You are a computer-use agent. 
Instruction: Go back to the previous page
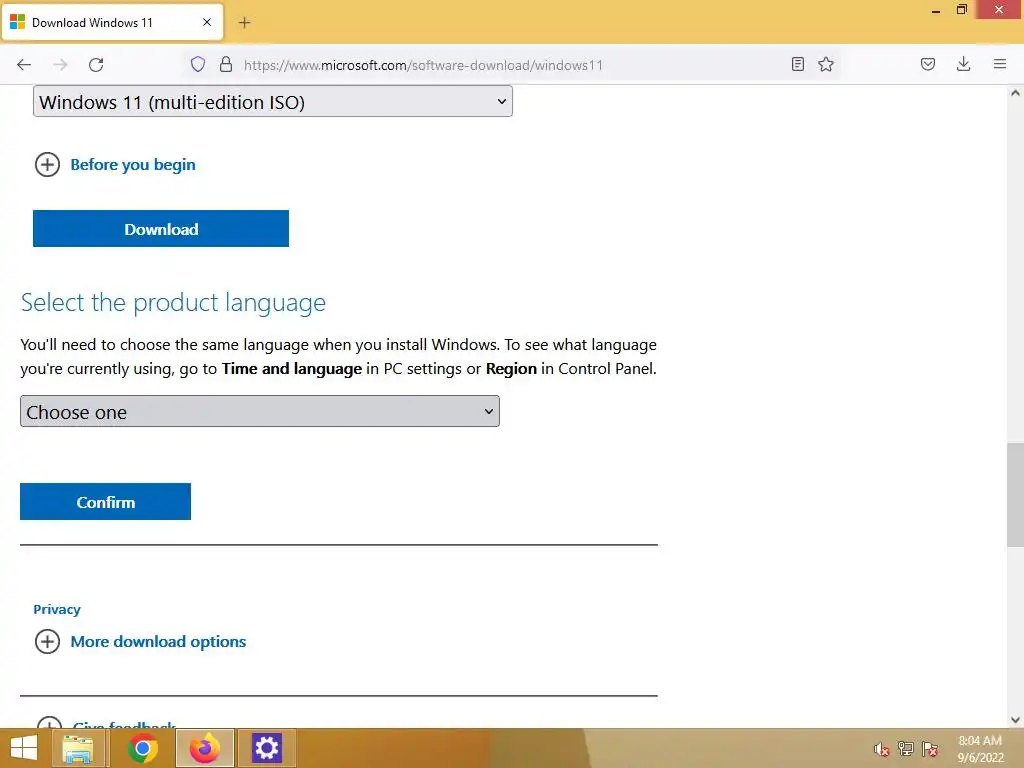point(24,65)
